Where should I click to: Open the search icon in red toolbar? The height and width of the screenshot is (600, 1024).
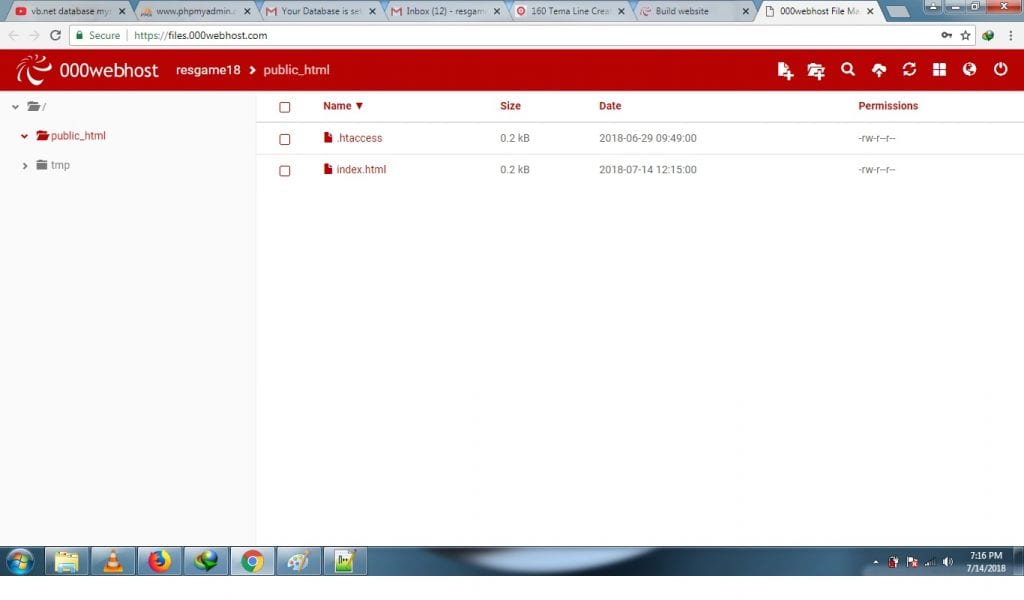(x=848, y=69)
